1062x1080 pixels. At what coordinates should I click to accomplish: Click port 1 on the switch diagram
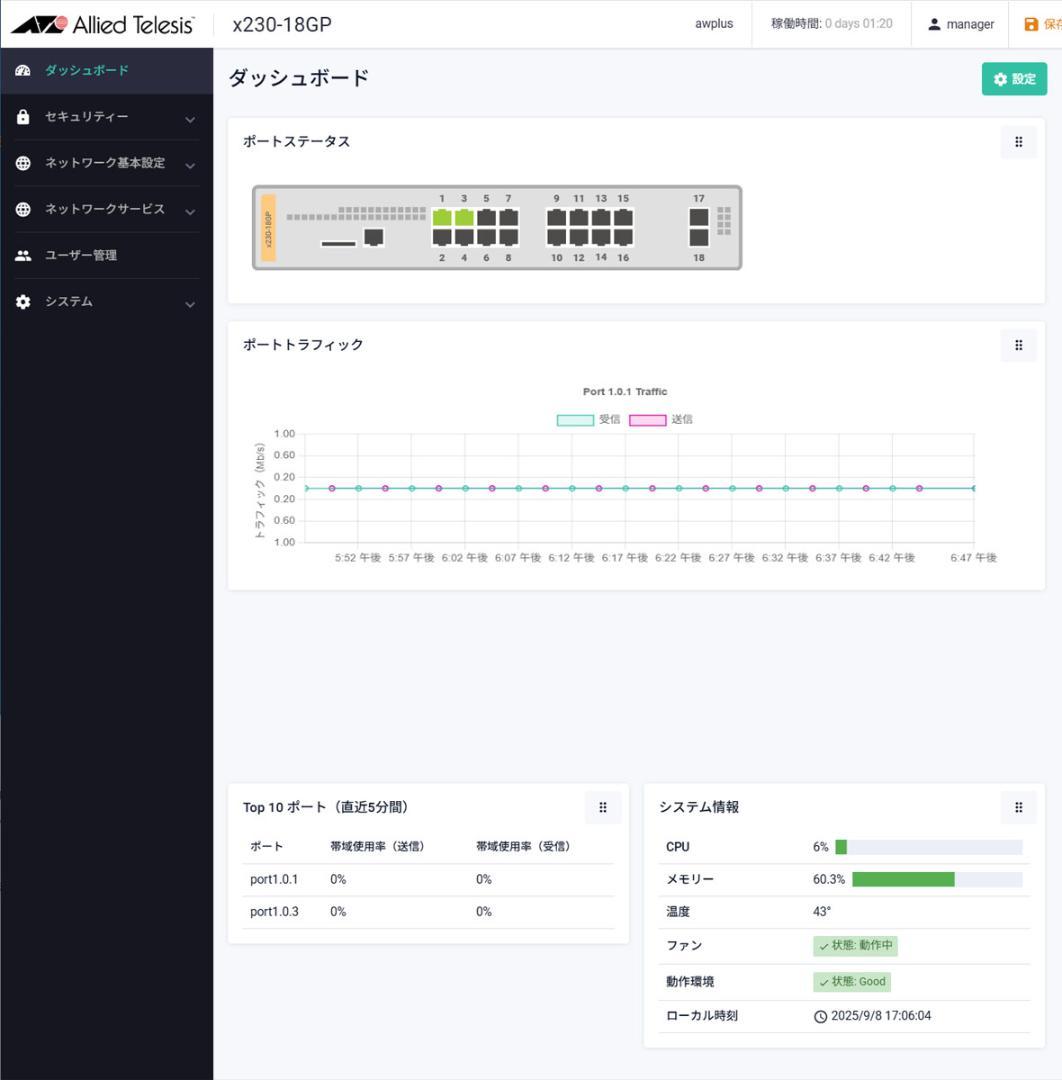pos(442,217)
